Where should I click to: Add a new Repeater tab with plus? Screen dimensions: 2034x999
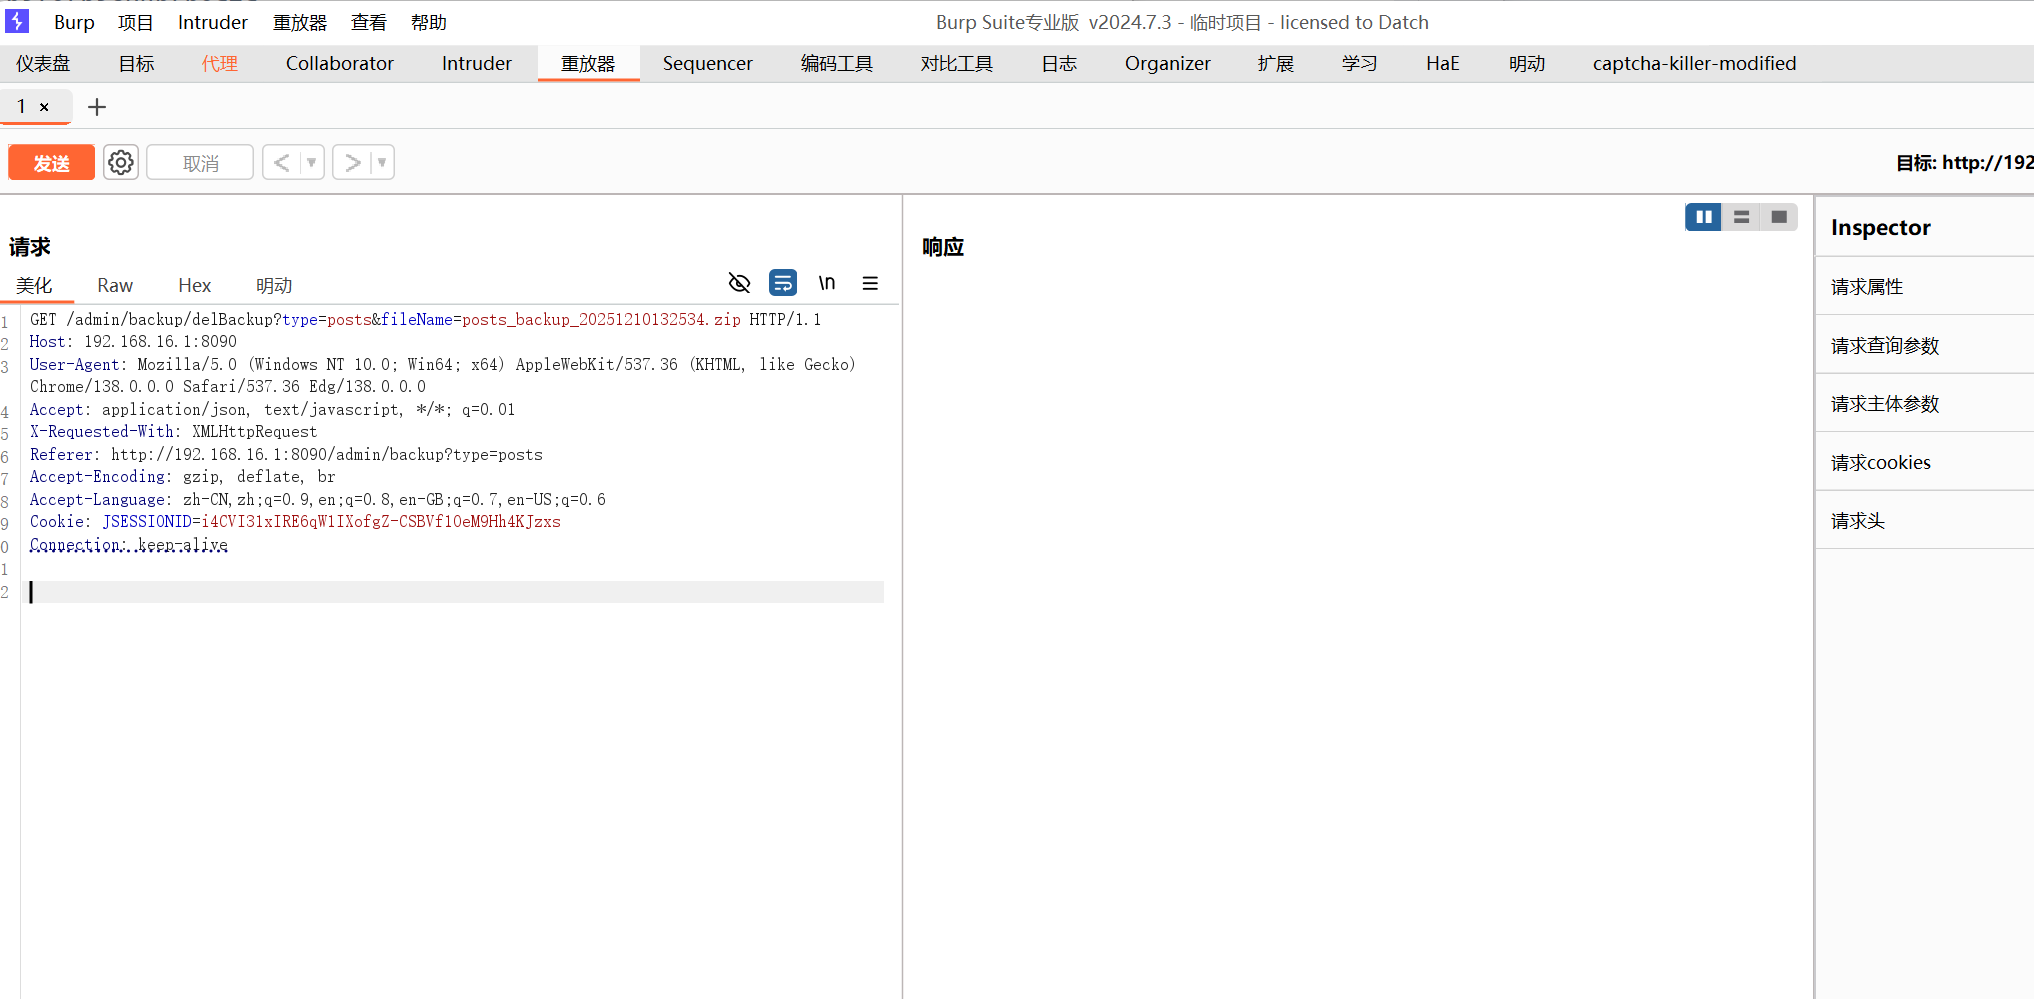click(x=97, y=107)
